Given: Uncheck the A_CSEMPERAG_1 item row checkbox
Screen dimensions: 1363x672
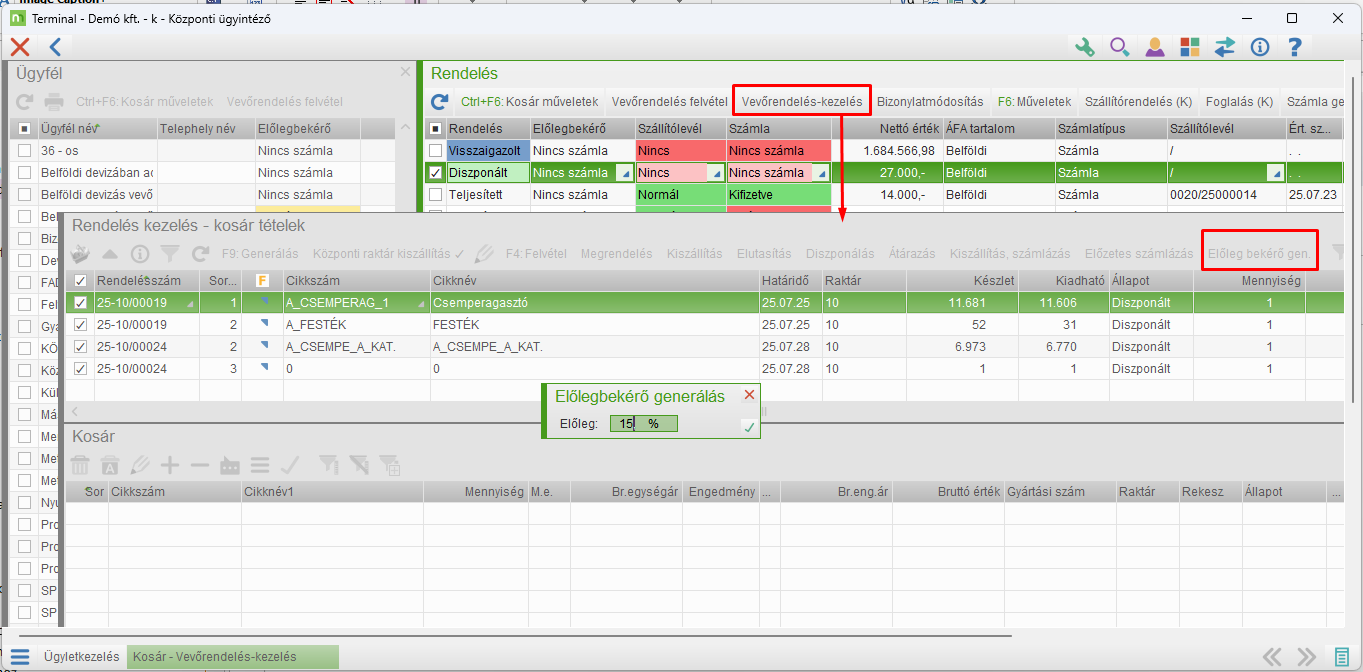Looking at the screenshot, I should click(x=81, y=303).
